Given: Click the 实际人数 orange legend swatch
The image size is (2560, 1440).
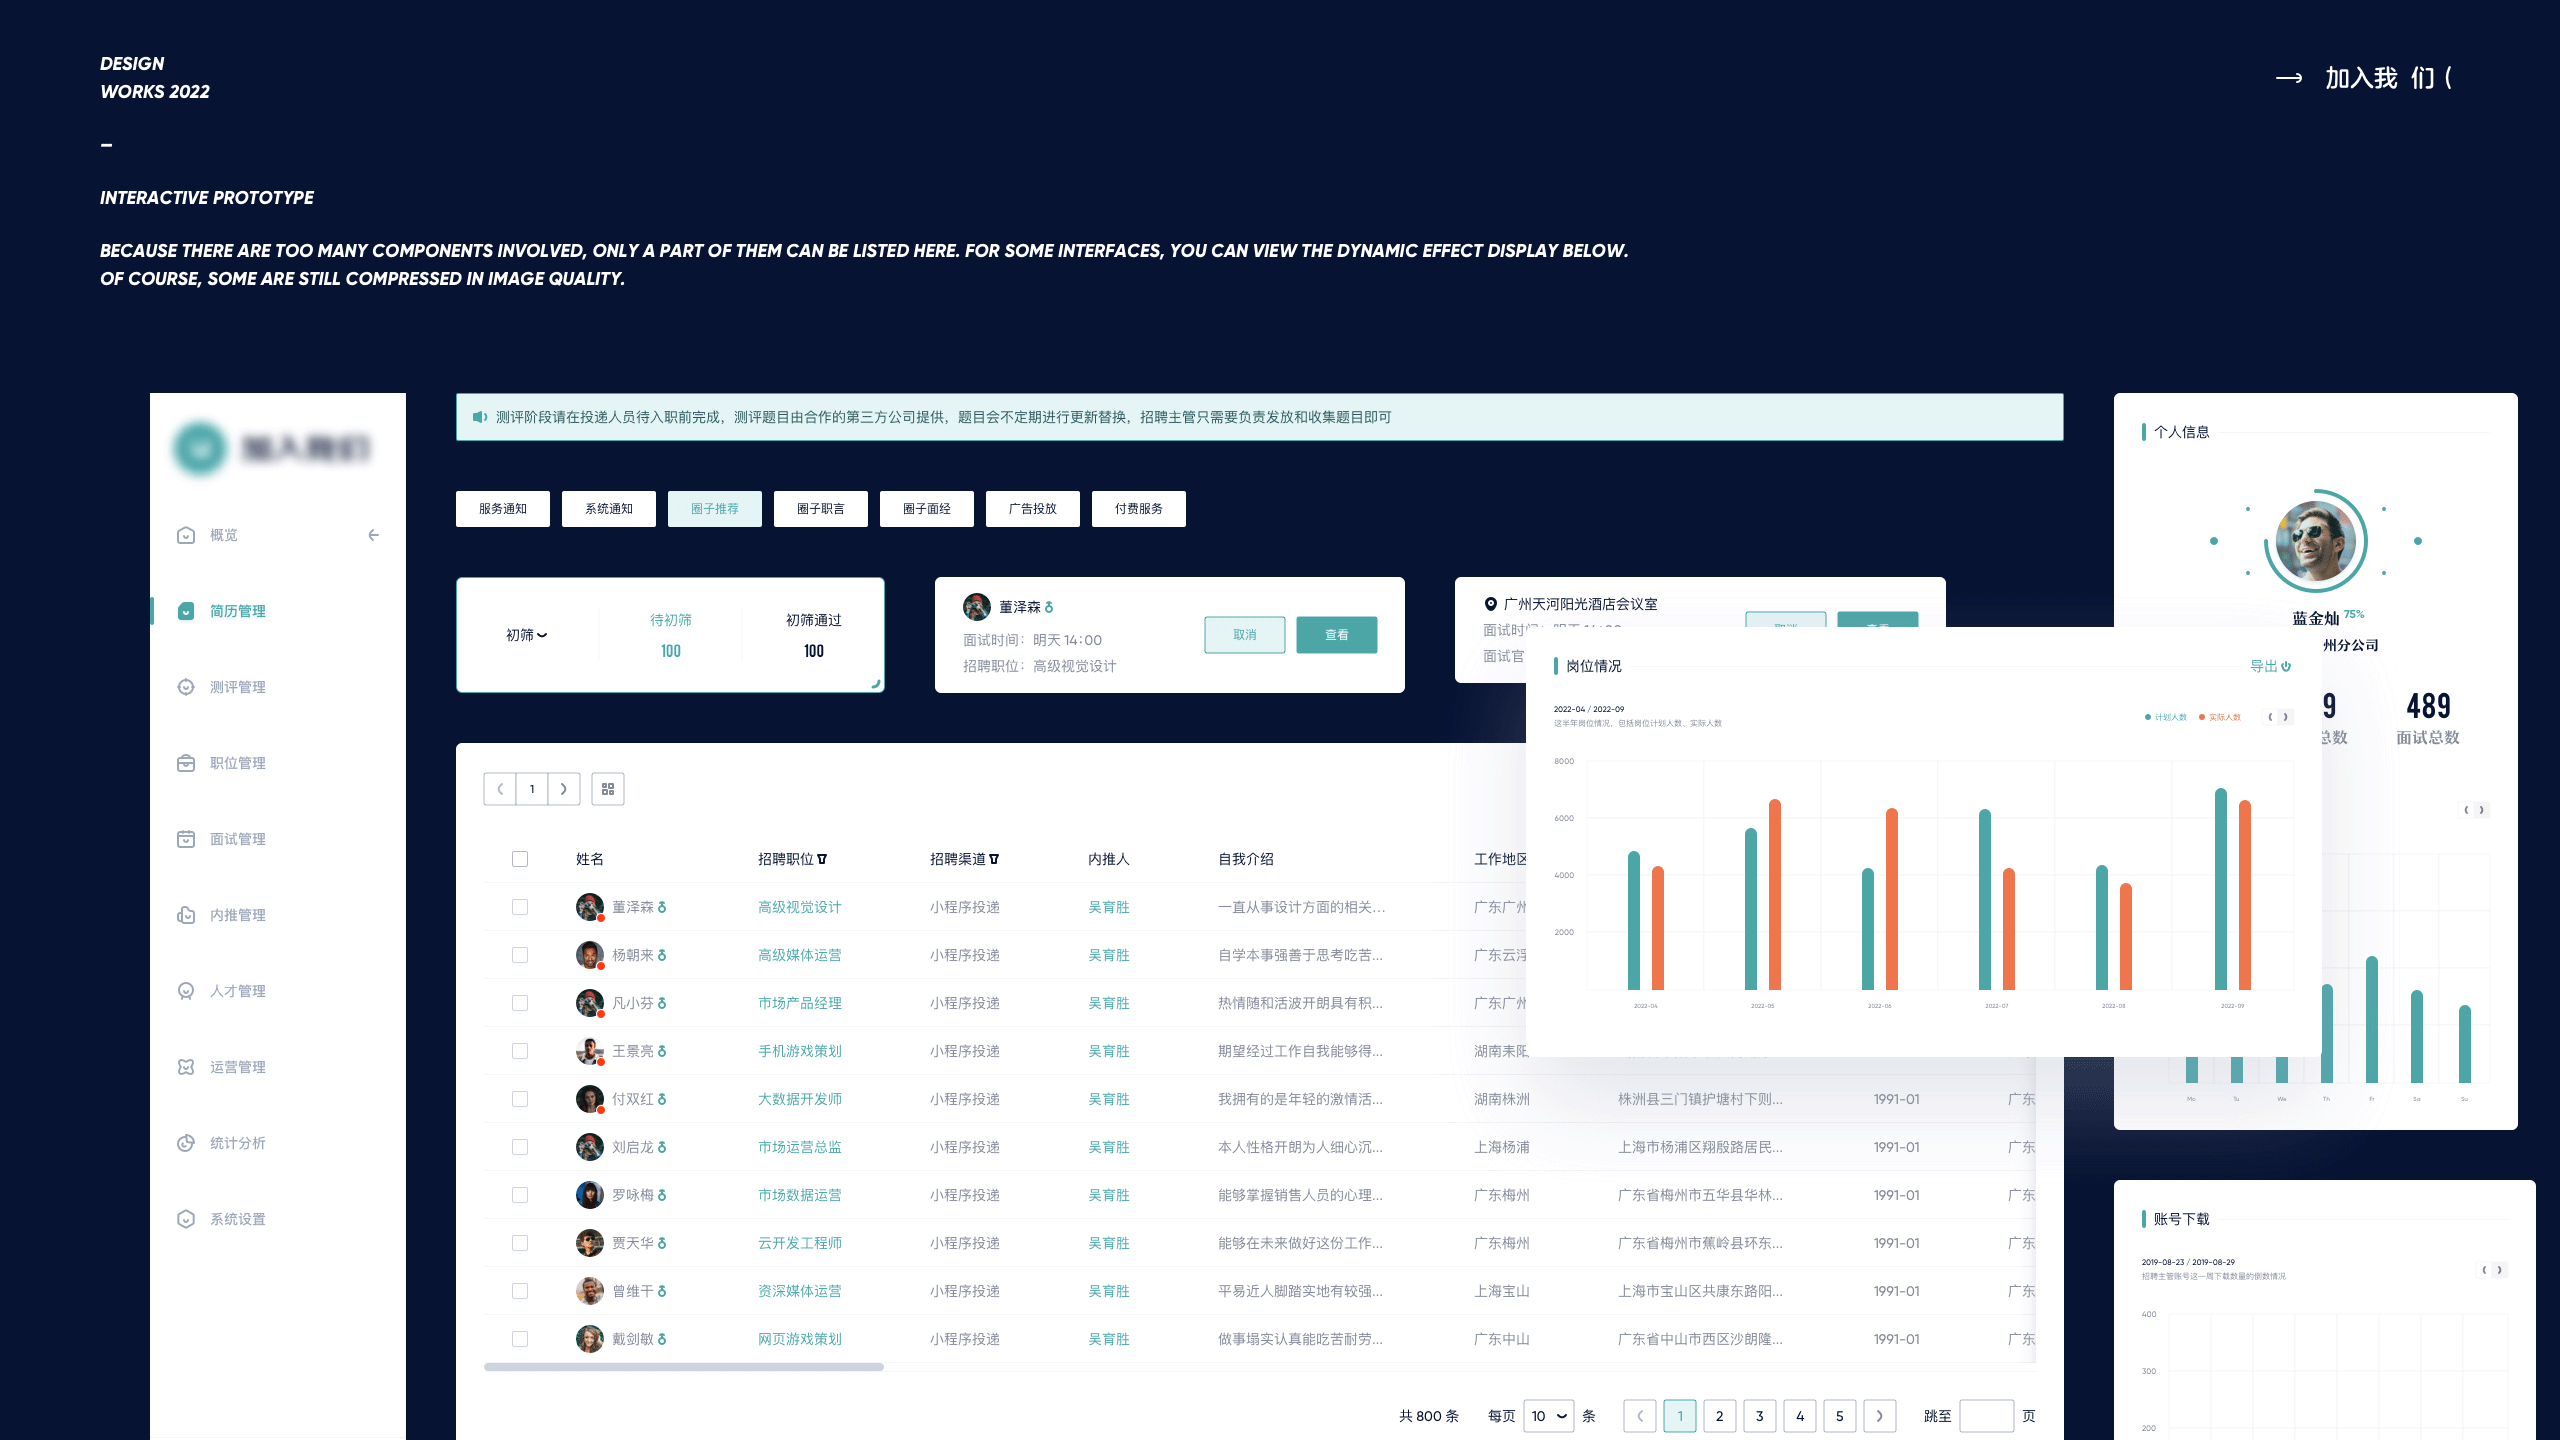Looking at the screenshot, I should coord(2202,717).
